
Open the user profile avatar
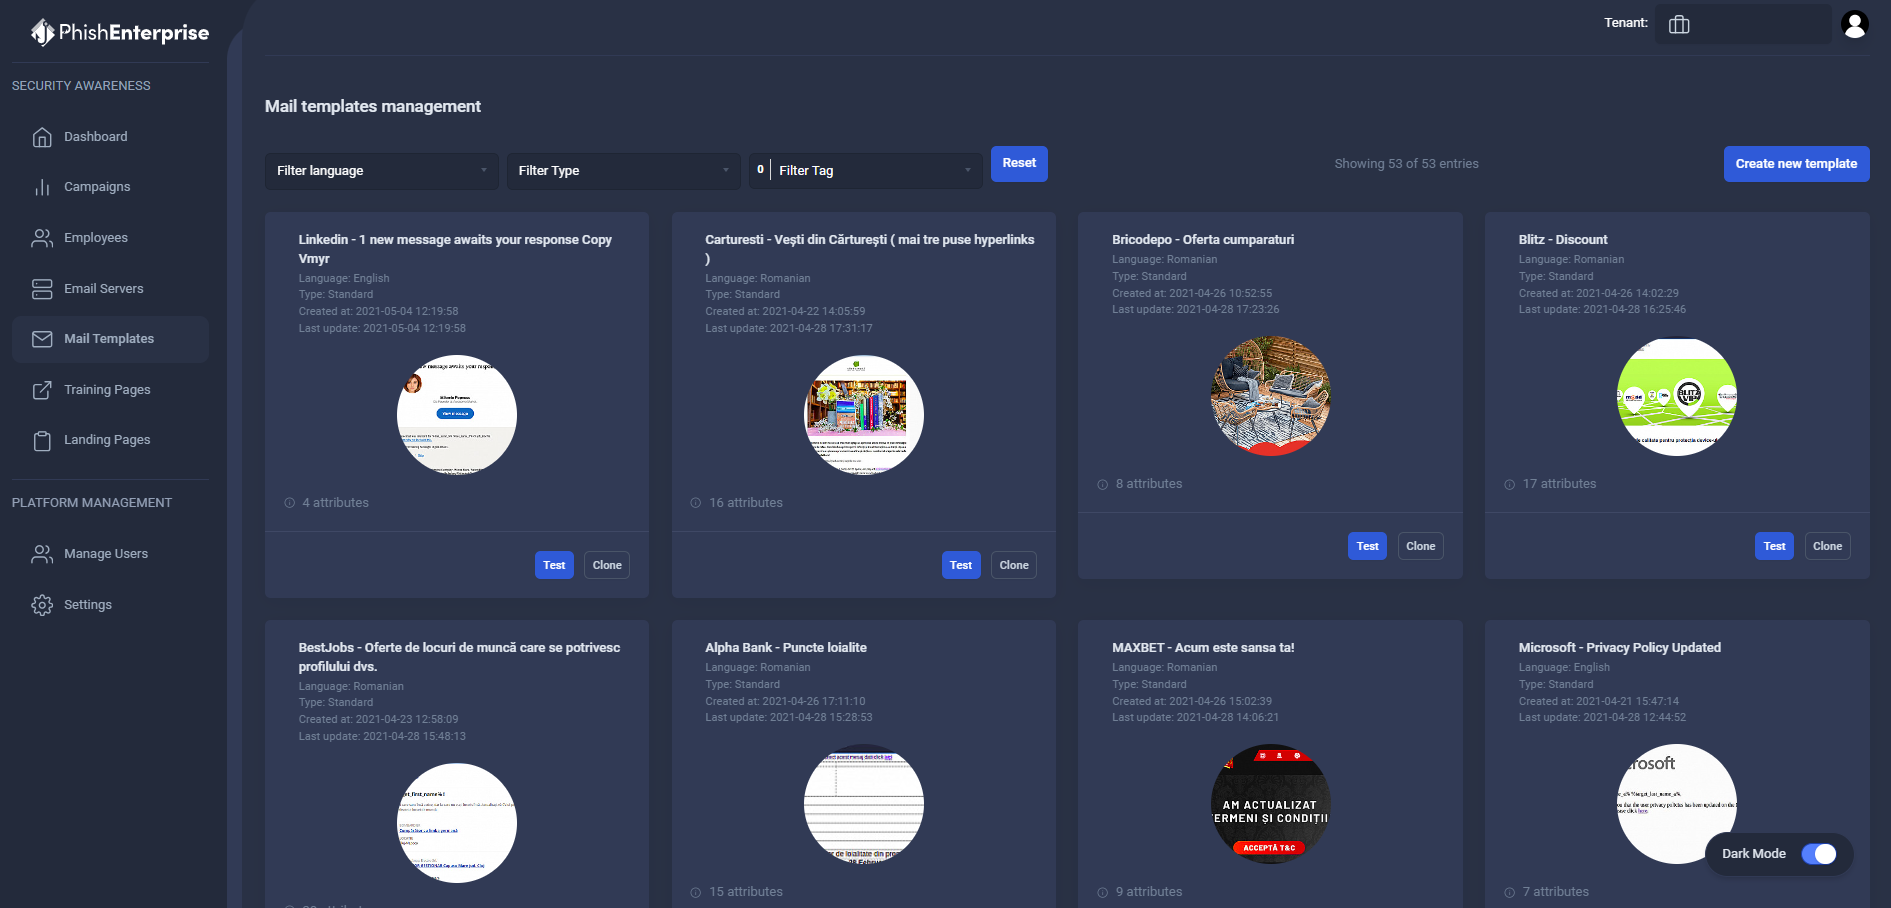pos(1855,24)
